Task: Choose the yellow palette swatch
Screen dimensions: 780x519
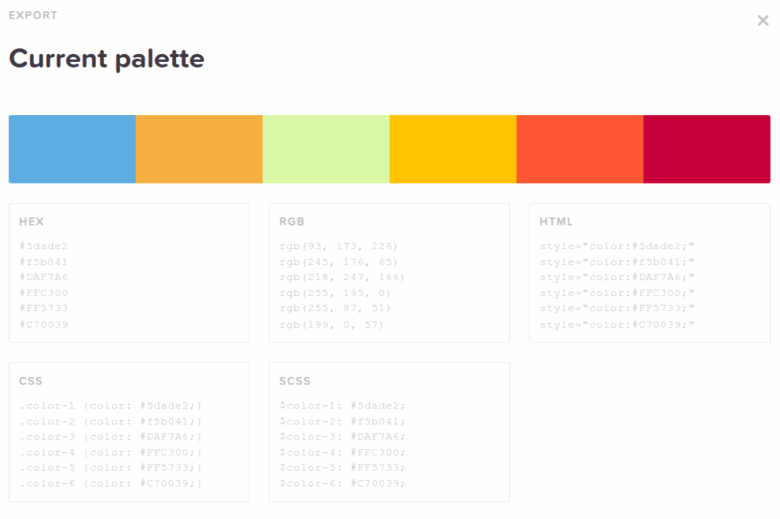Action: (453, 149)
